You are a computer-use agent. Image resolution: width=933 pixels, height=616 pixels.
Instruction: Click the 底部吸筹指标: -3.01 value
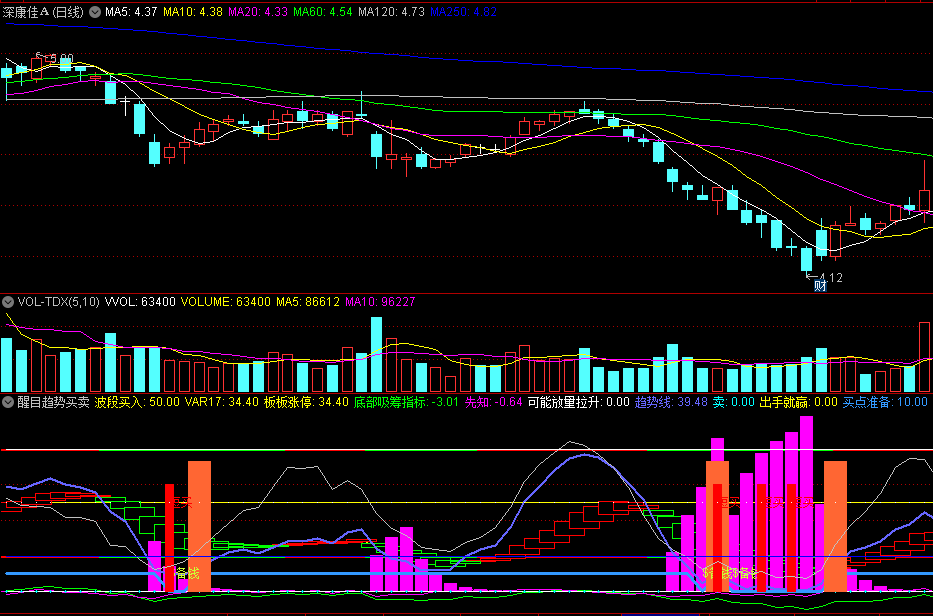point(406,402)
